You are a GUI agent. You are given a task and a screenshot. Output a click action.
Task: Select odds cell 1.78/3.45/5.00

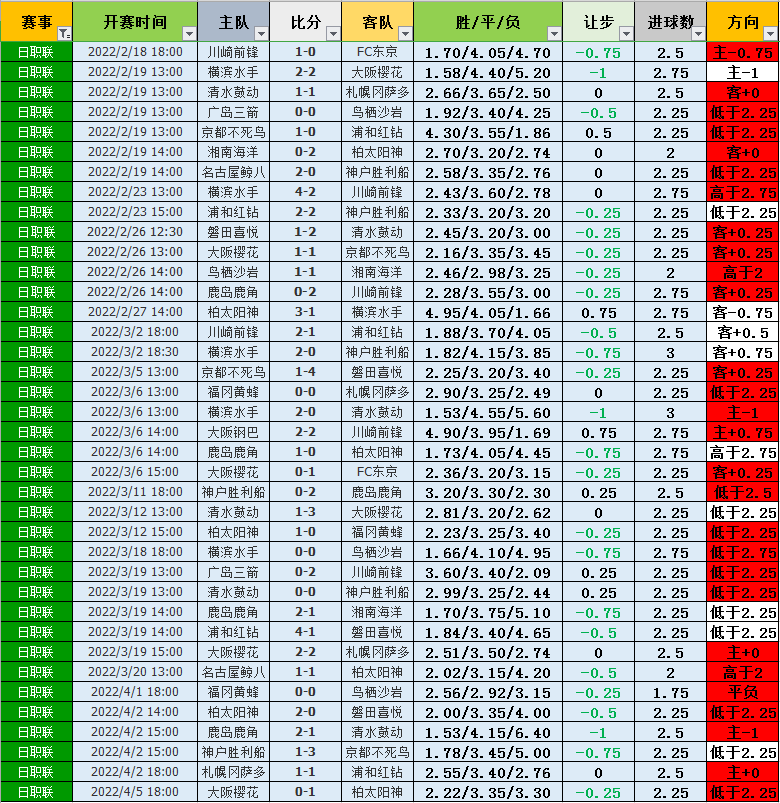tap(488, 751)
